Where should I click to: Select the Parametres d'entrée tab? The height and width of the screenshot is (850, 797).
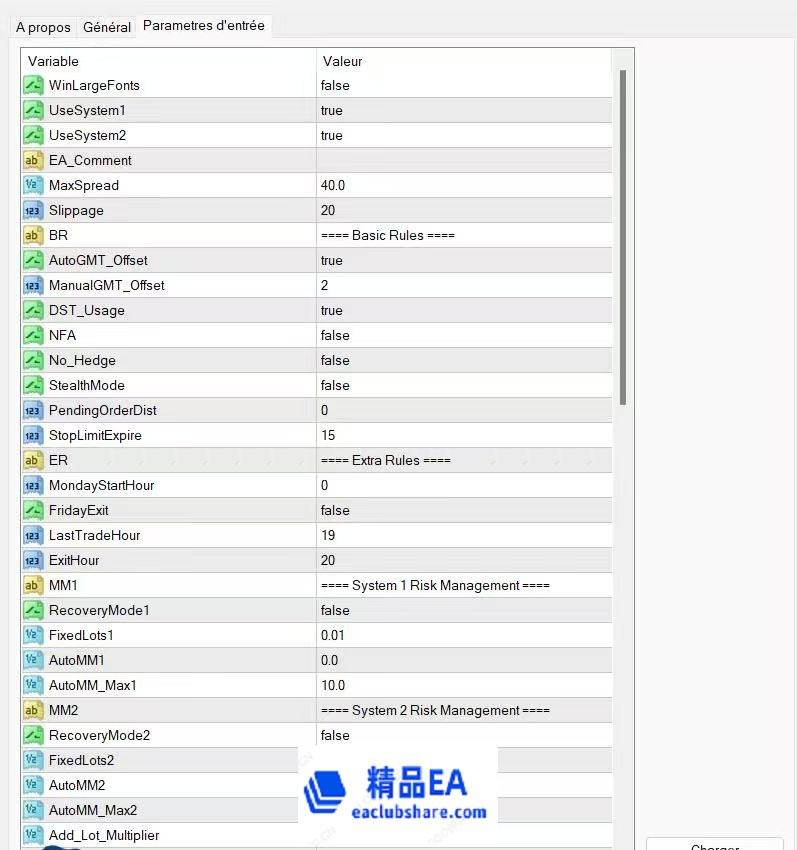[204, 25]
